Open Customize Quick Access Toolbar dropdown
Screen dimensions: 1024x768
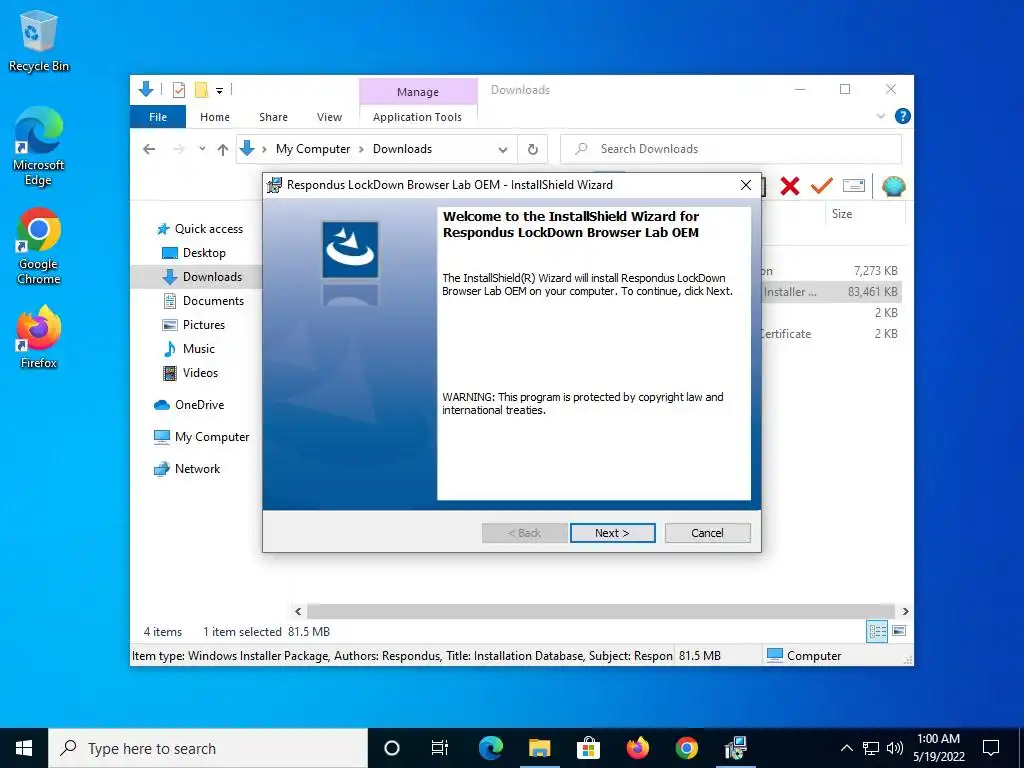[219, 91]
